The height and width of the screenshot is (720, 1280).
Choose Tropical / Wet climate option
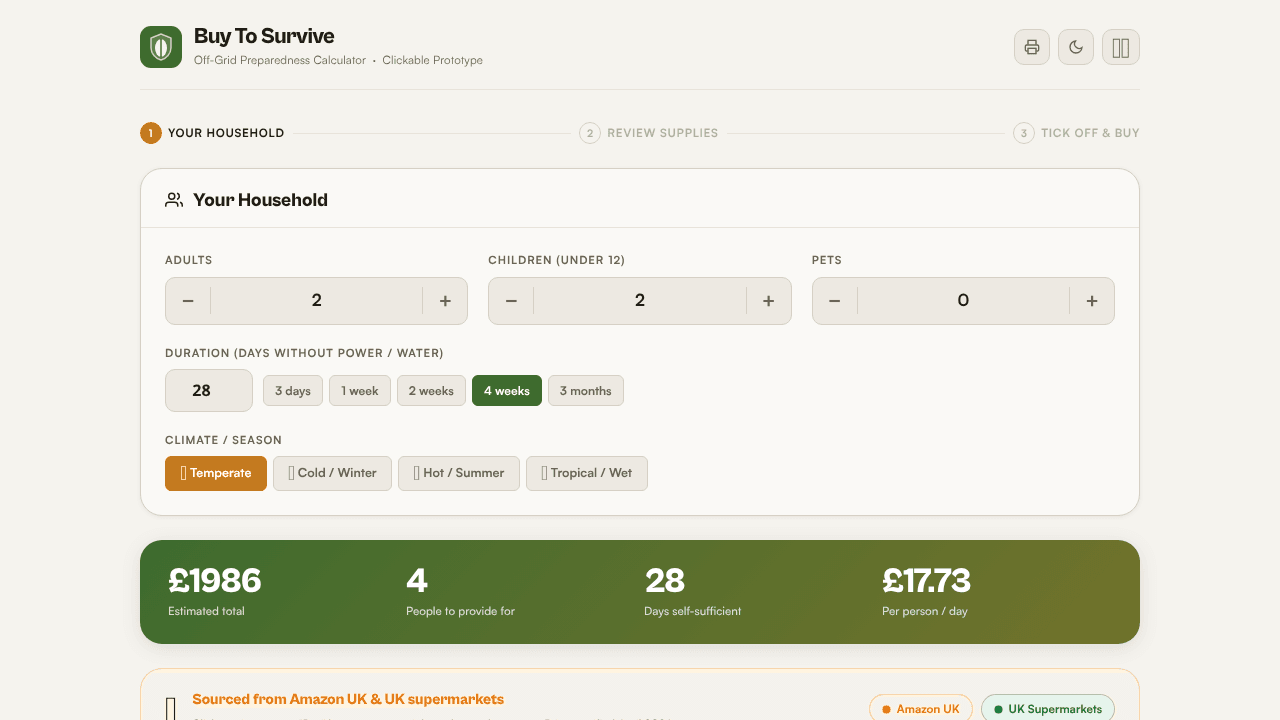(587, 473)
